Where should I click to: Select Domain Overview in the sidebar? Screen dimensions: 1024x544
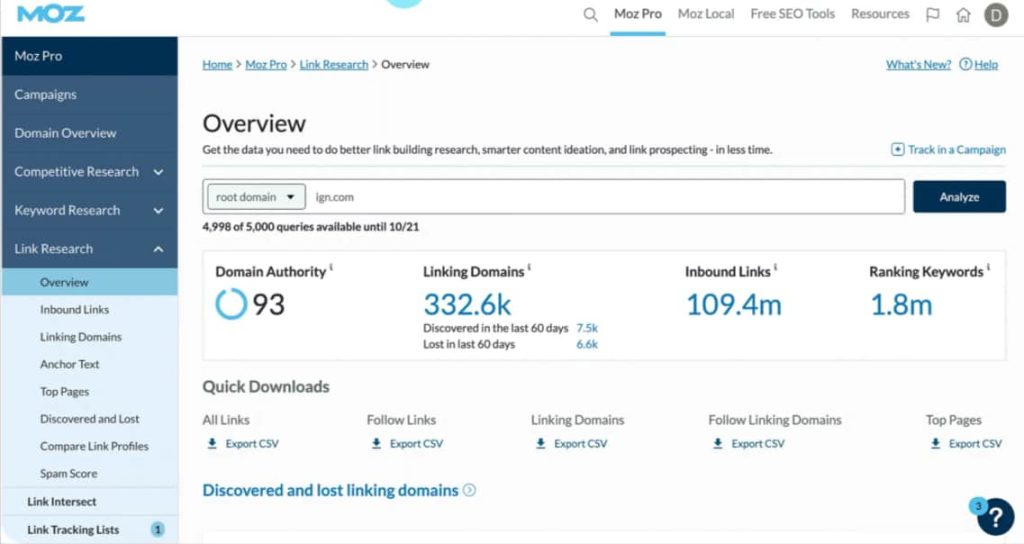[89, 133]
